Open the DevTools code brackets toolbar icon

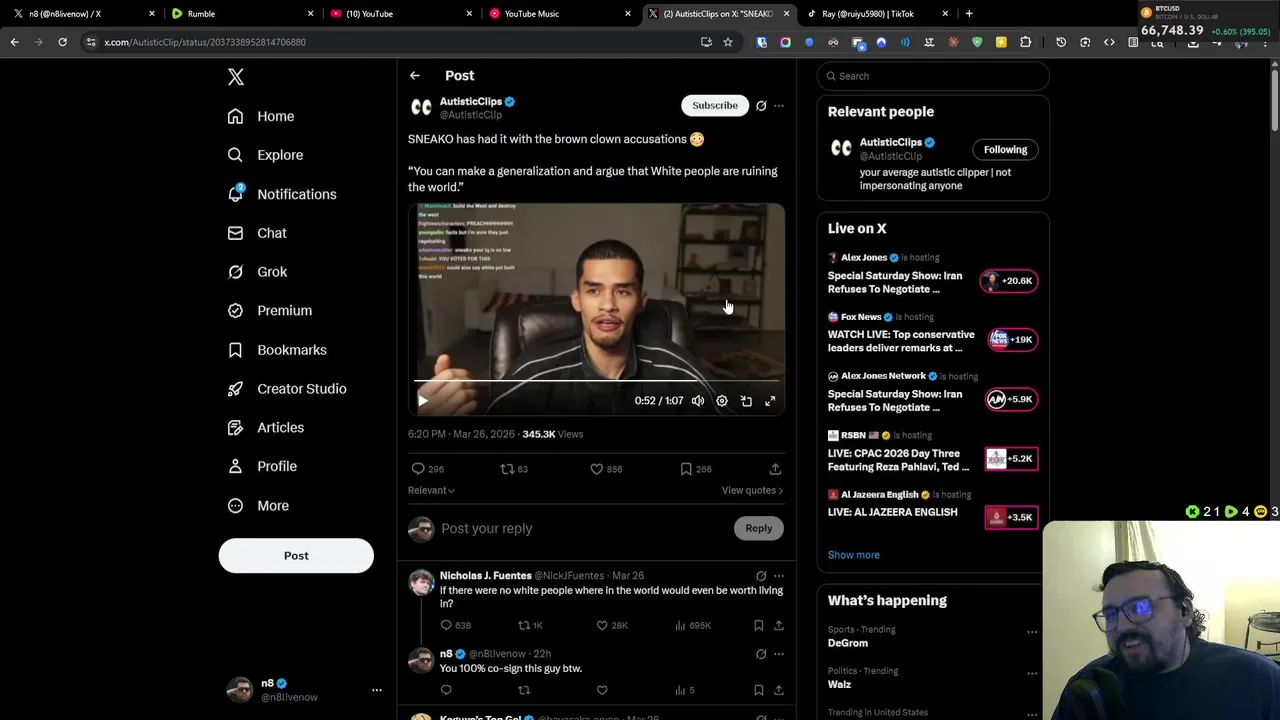pos(1109,42)
